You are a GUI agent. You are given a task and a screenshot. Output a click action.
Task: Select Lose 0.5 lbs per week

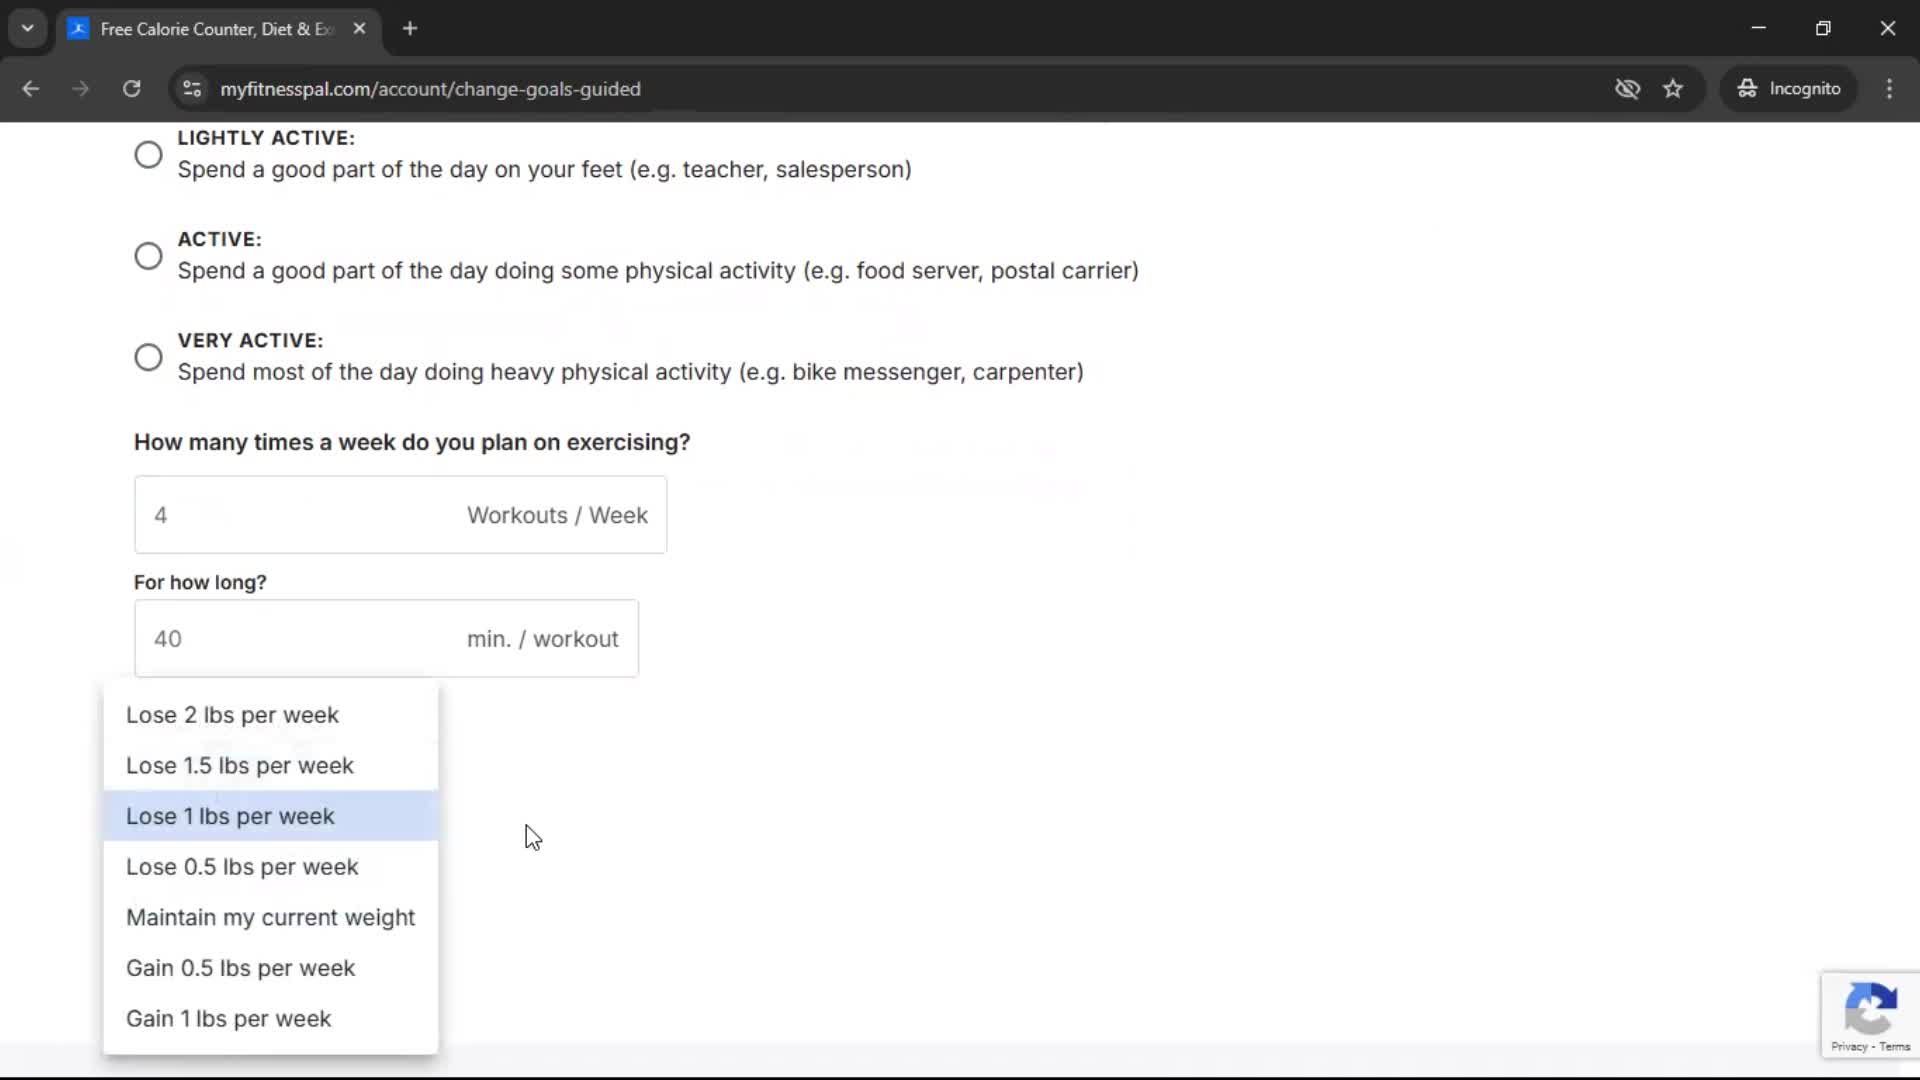271,867
